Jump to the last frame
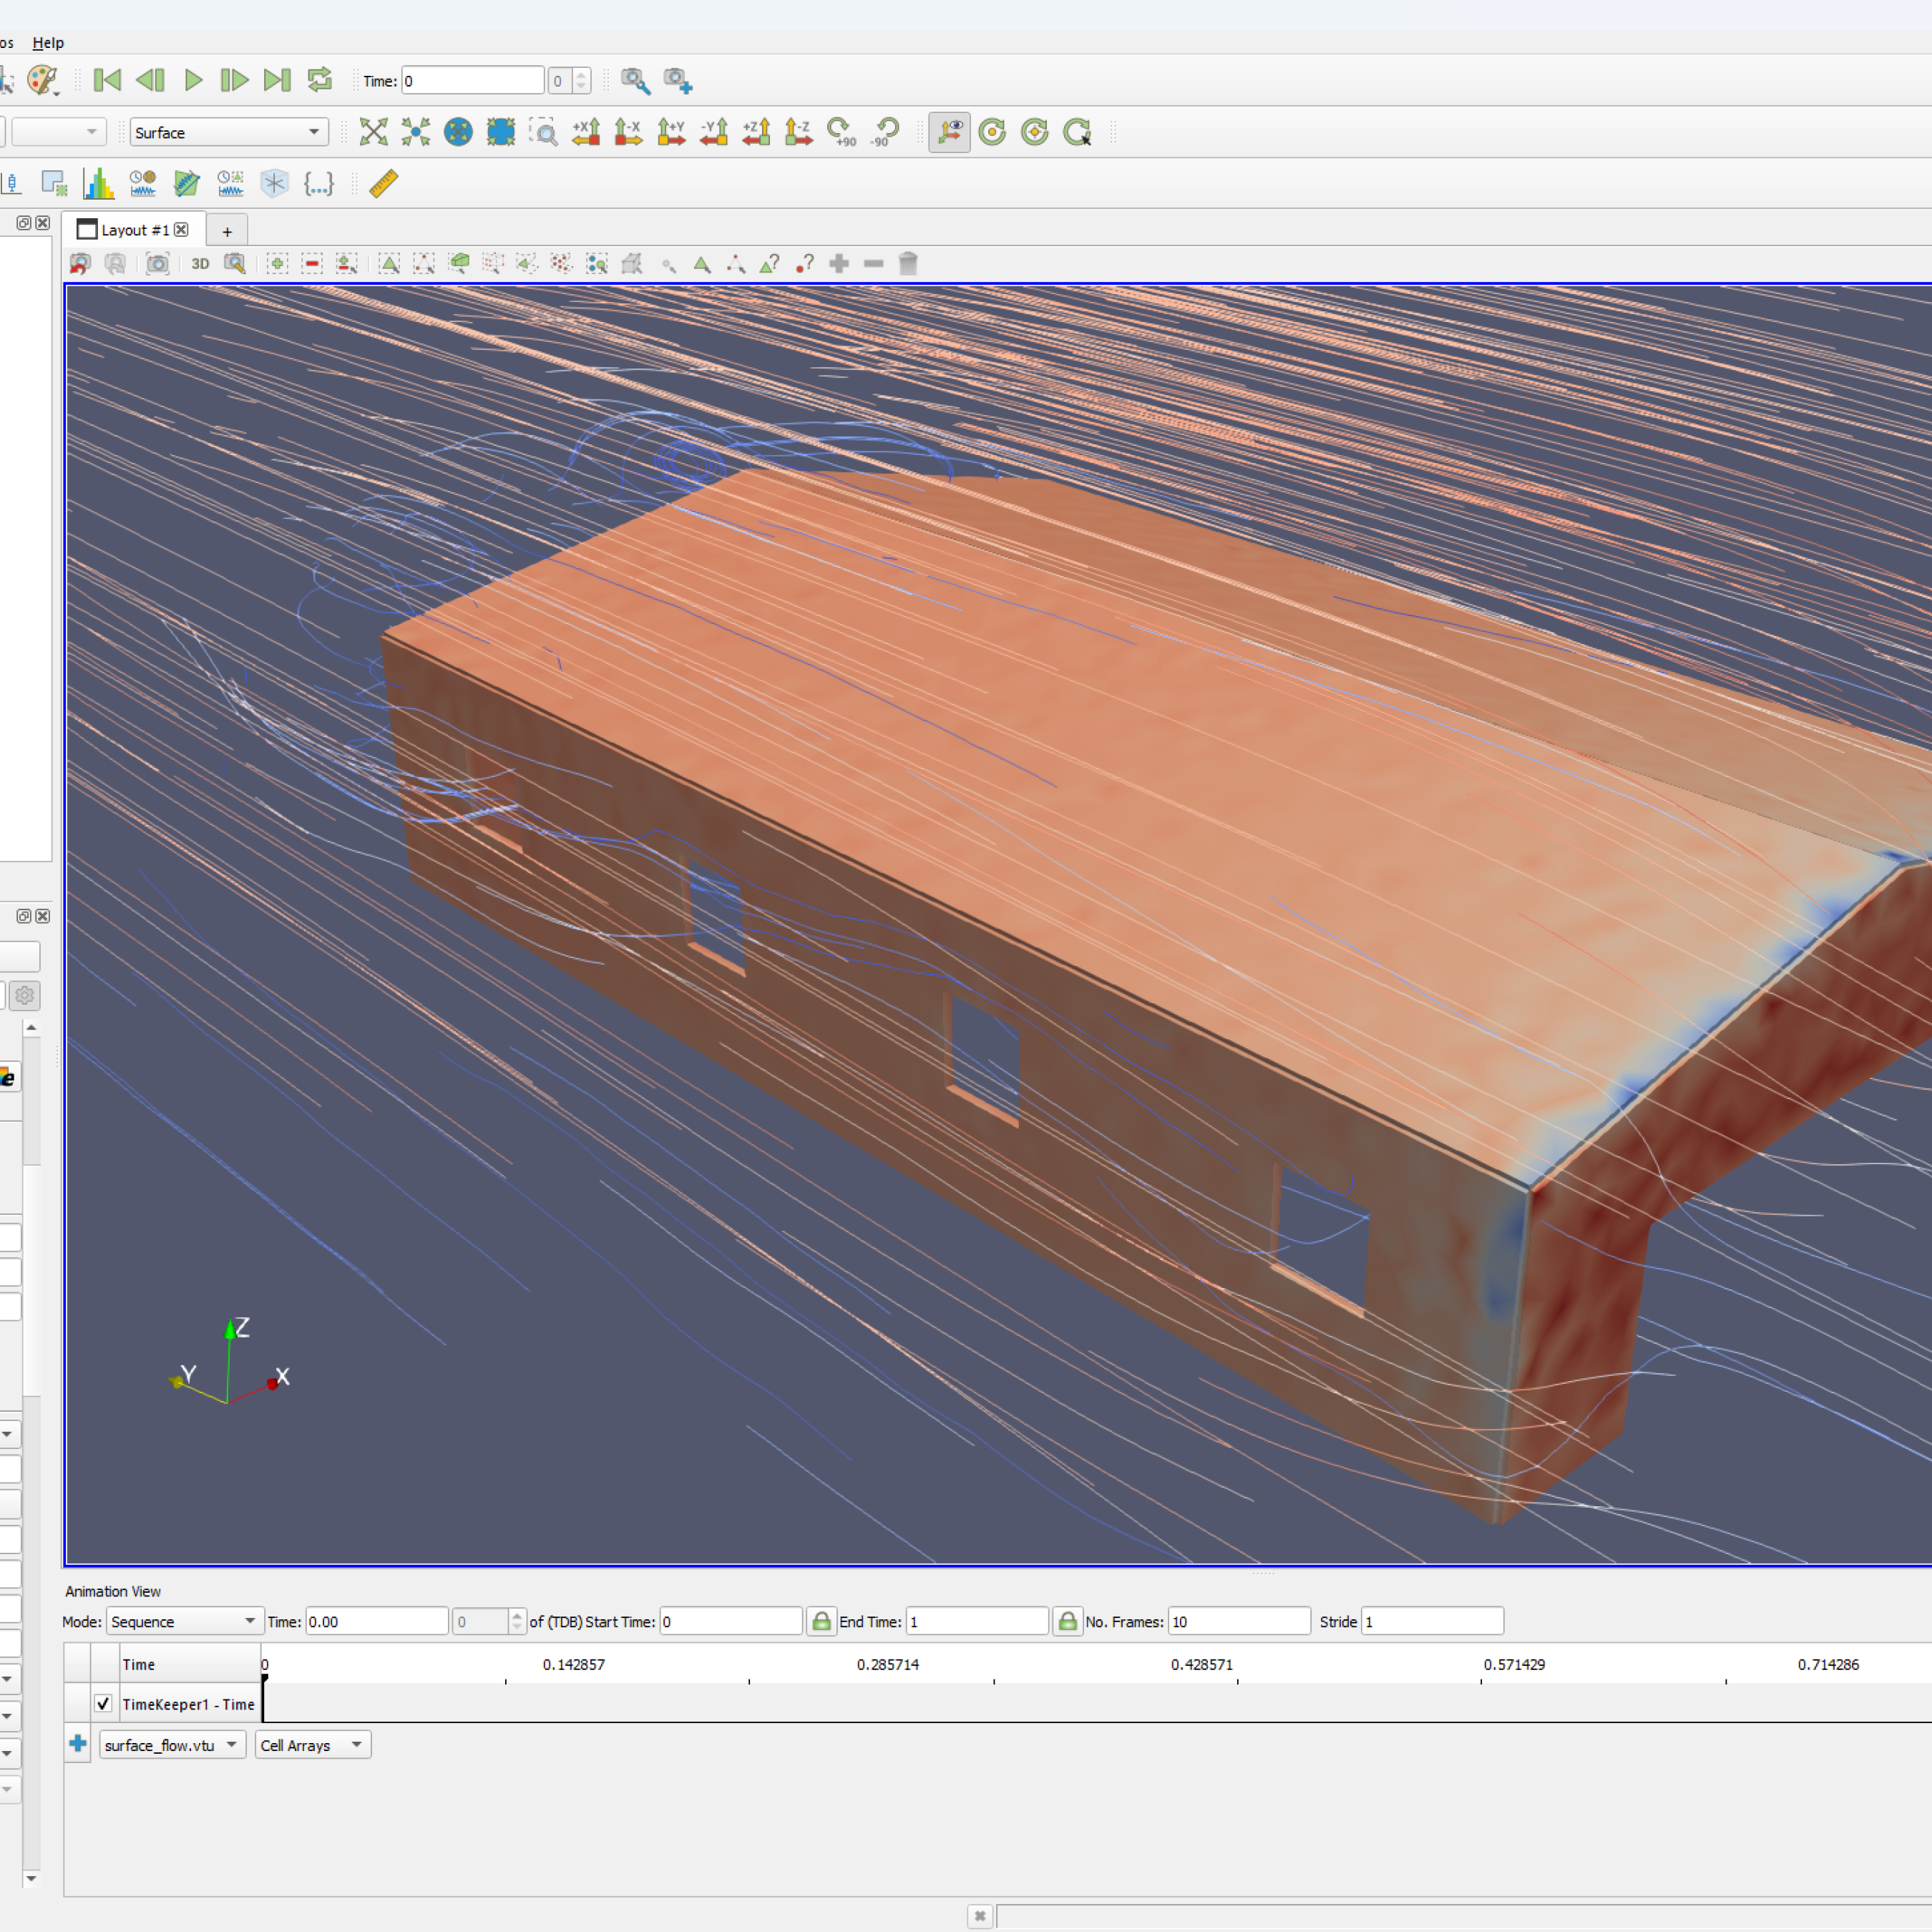This screenshot has height=1932, width=1932. (277, 80)
